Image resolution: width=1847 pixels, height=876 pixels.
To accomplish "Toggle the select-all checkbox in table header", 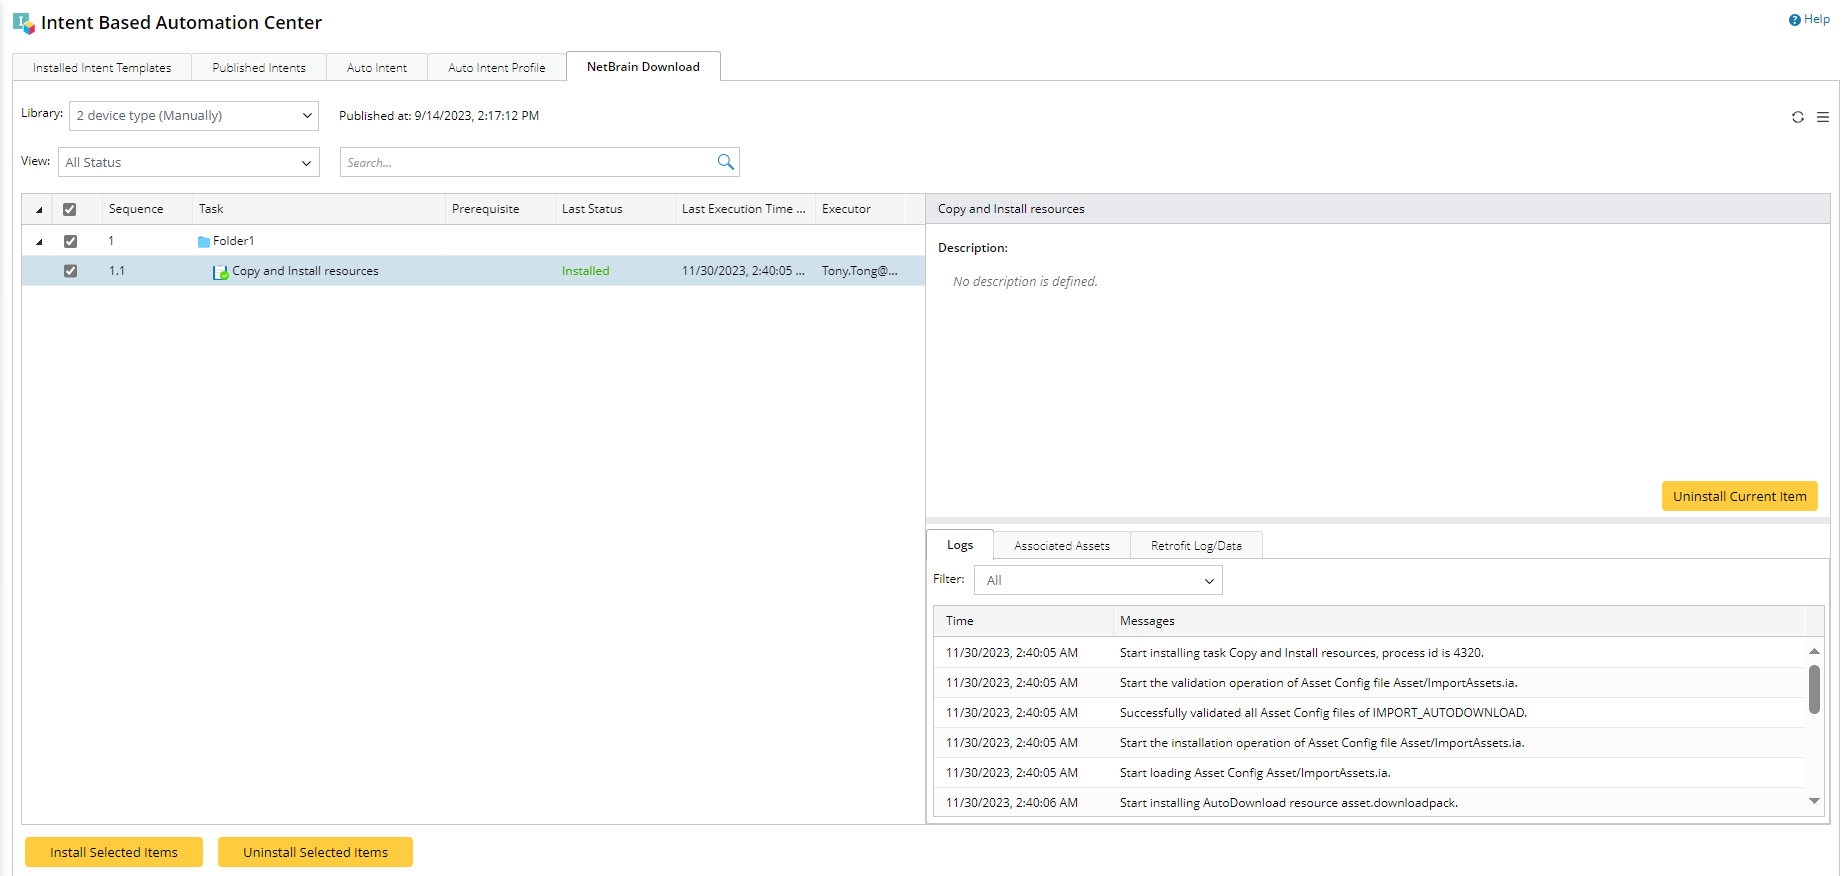I will tap(70, 210).
